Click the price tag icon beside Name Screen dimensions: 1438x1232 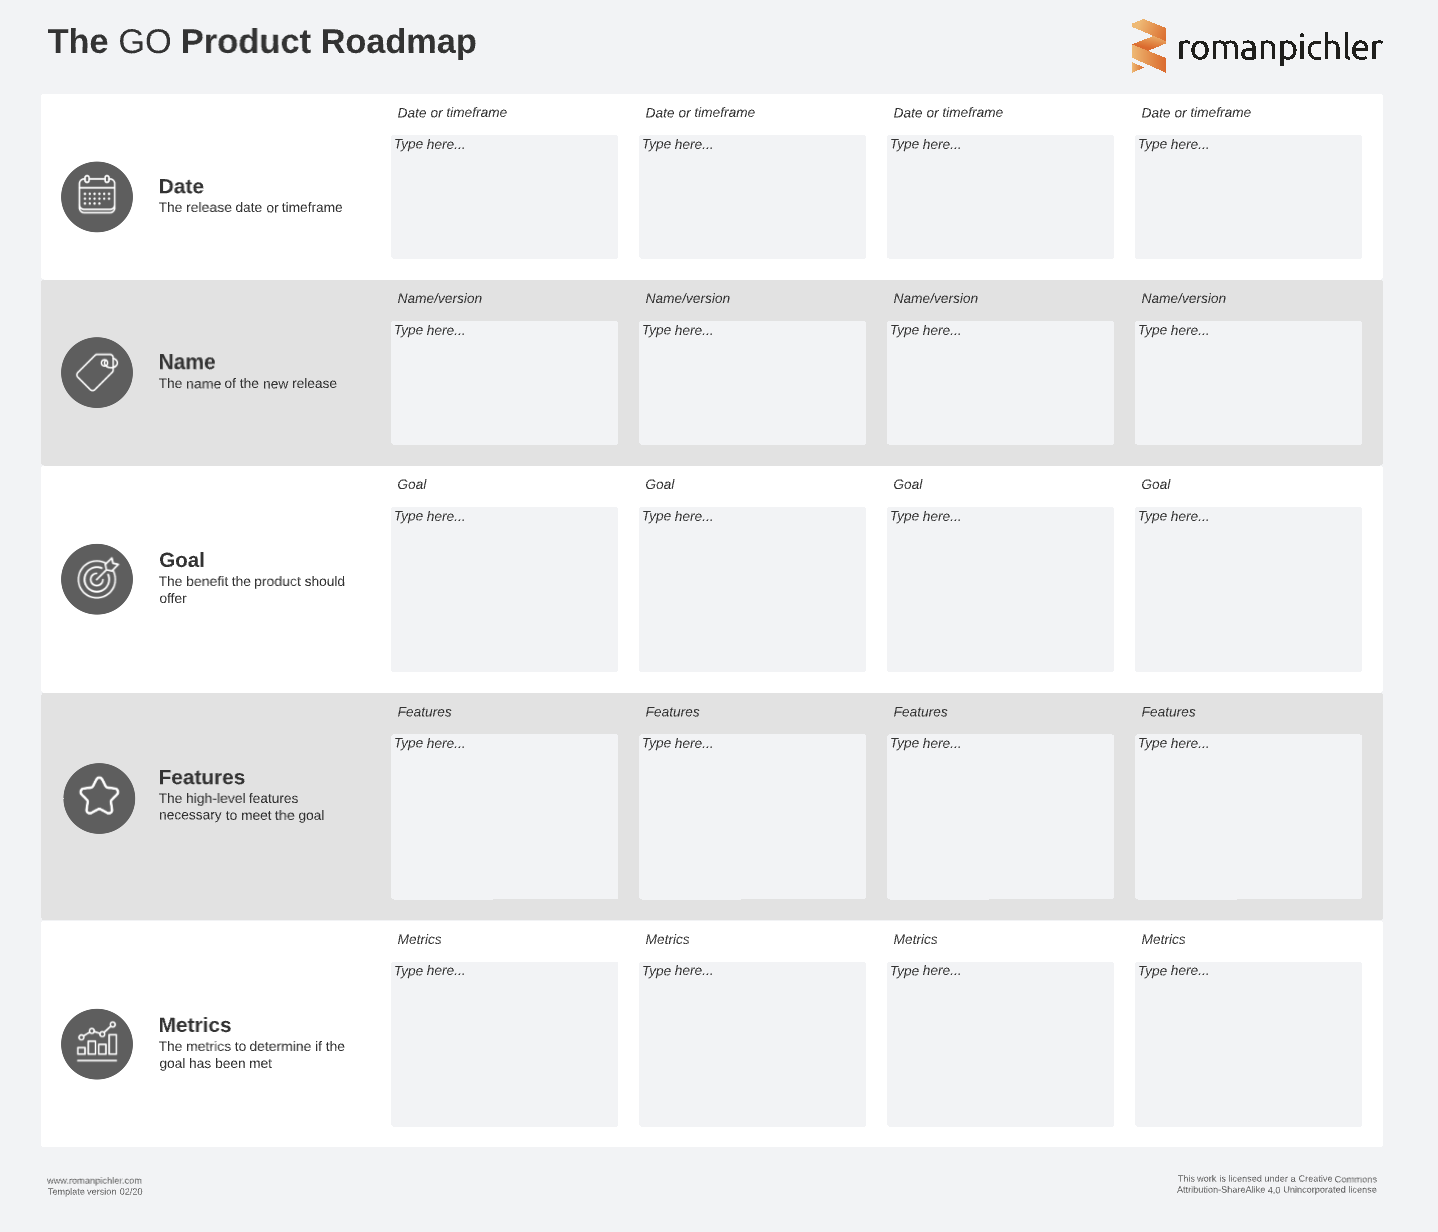tap(97, 372)
